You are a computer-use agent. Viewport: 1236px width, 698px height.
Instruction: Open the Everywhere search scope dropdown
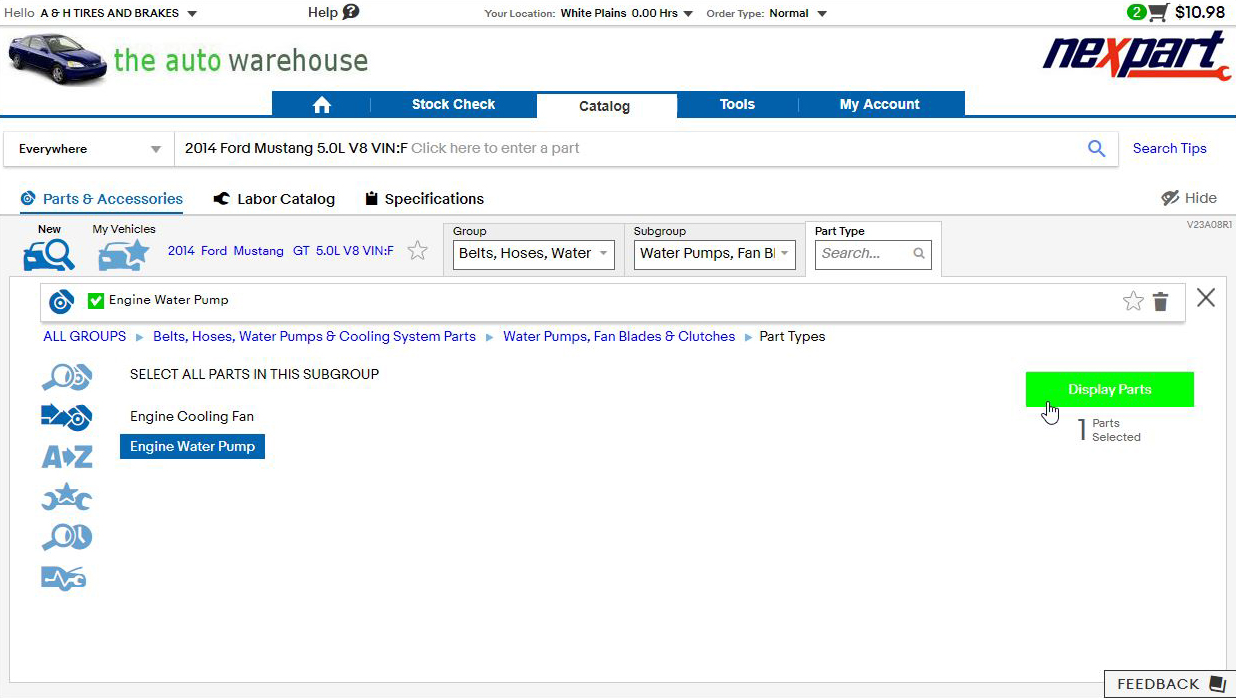[x=90, y=149]
